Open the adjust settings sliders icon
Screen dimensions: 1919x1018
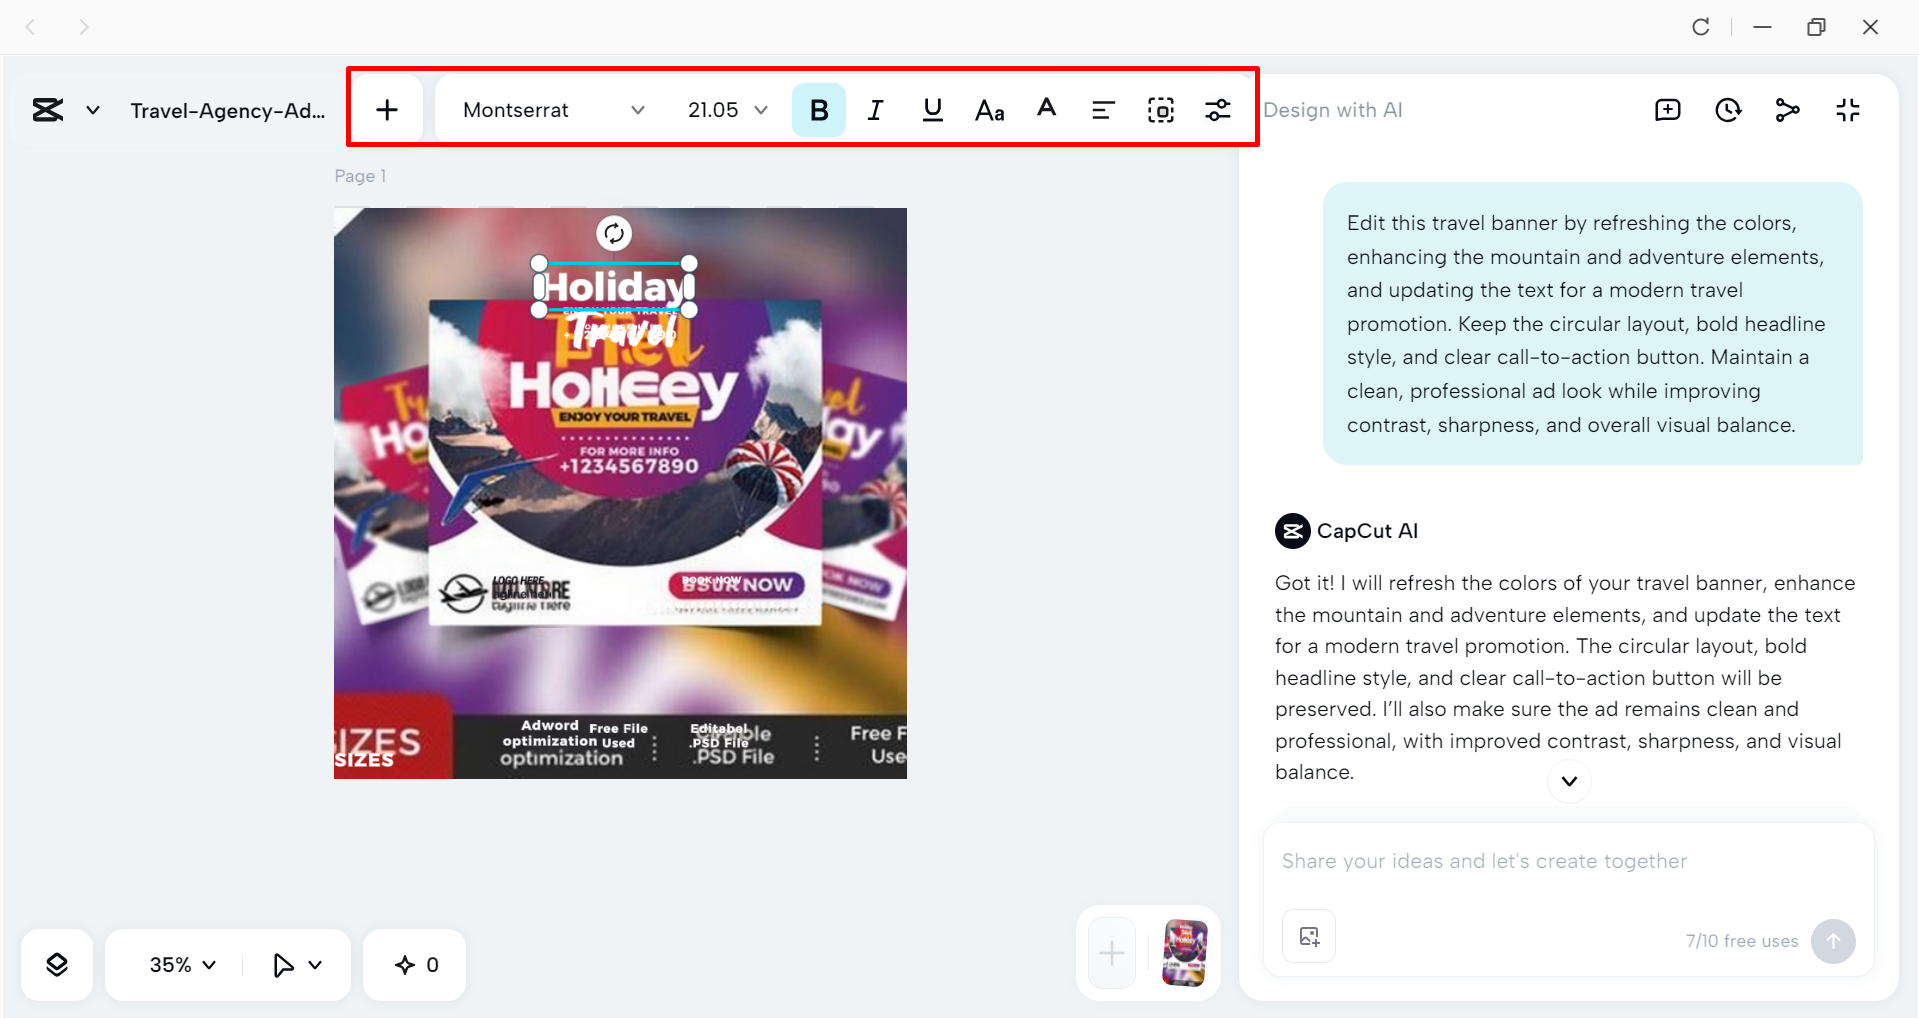(1218, 110)
